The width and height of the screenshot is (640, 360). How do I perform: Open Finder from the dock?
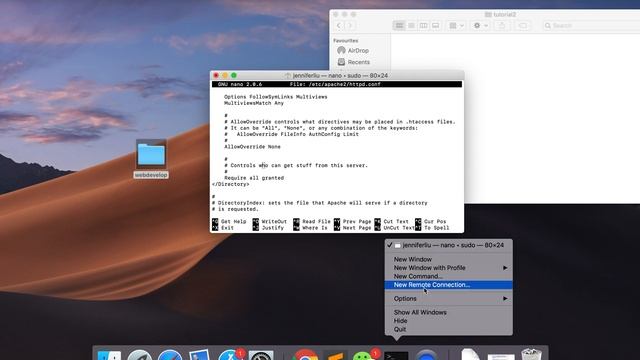point(109,355)
